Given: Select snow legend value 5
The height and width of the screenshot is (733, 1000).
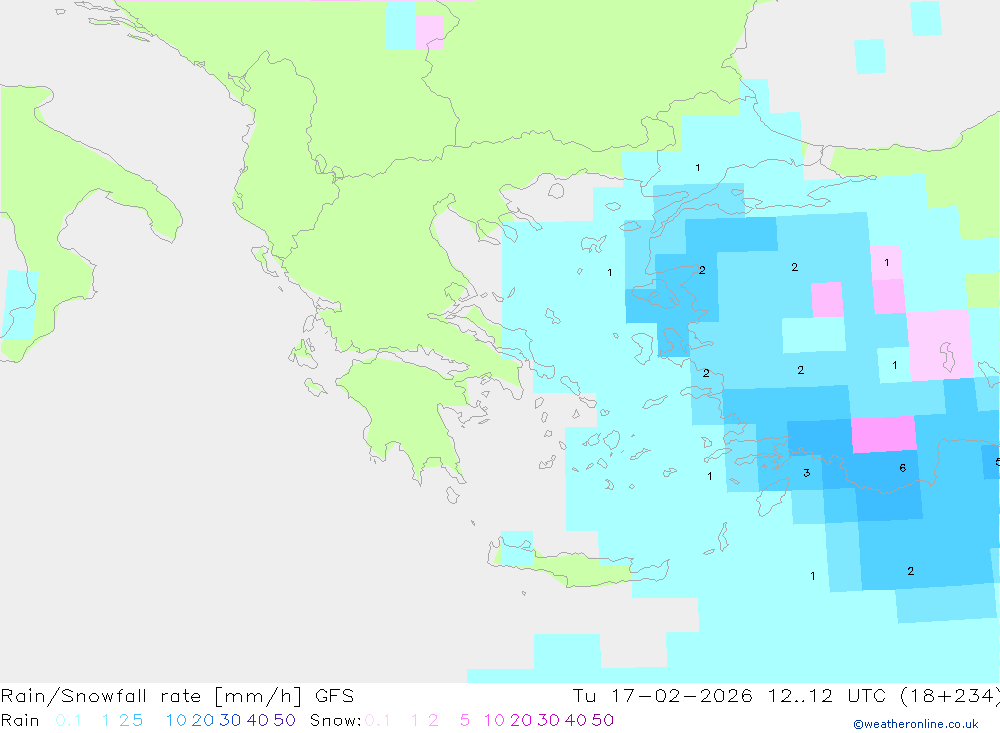Looking at the screenshot, I should pyautogui.click(x=465, y=720).
